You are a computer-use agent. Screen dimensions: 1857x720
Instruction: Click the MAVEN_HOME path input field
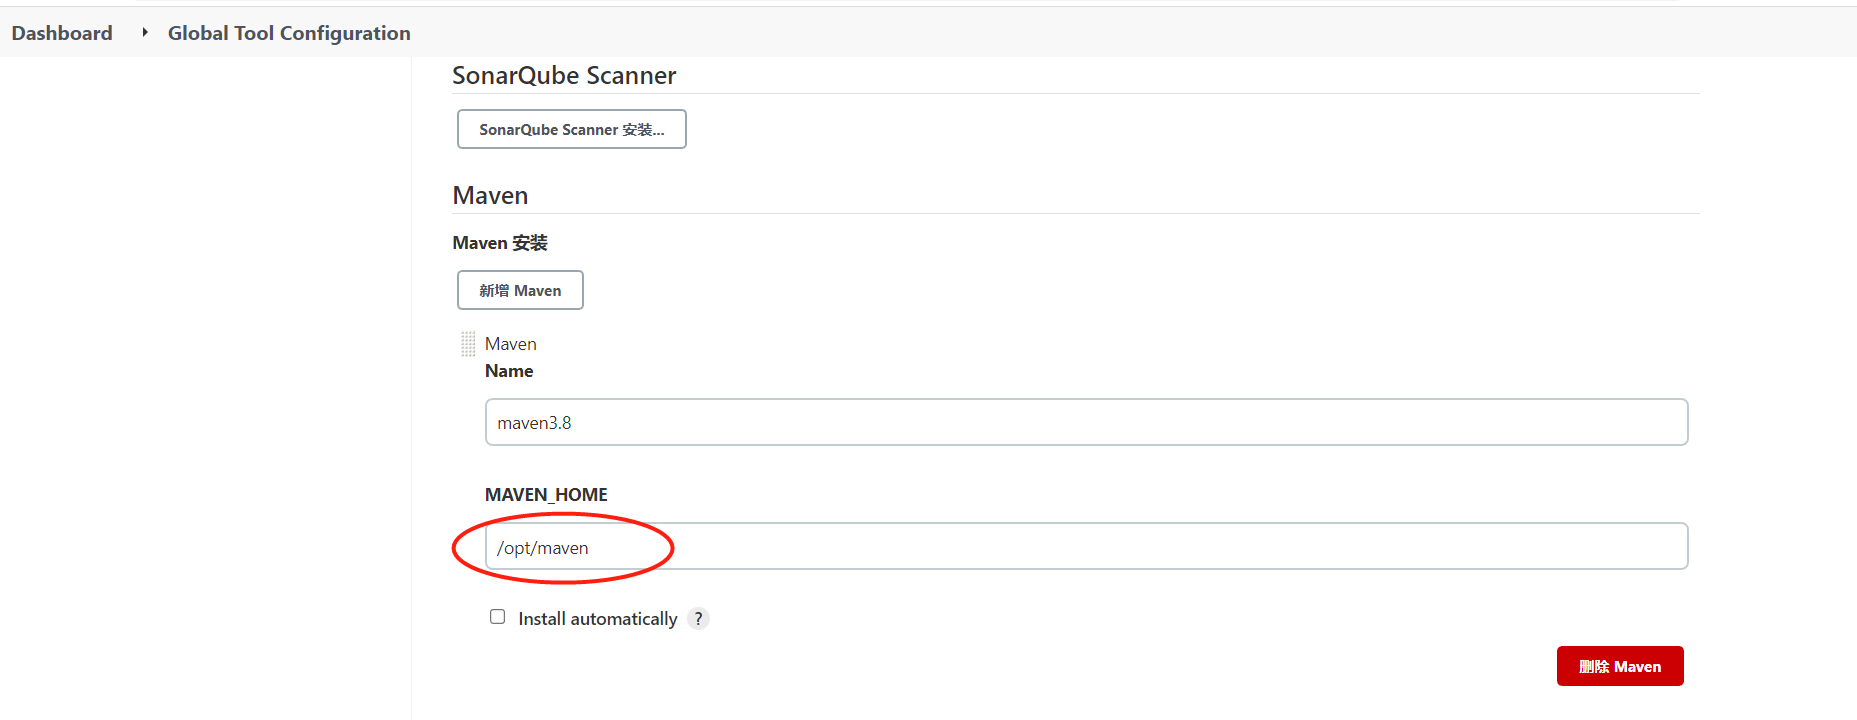click(x=1086, y=547)
